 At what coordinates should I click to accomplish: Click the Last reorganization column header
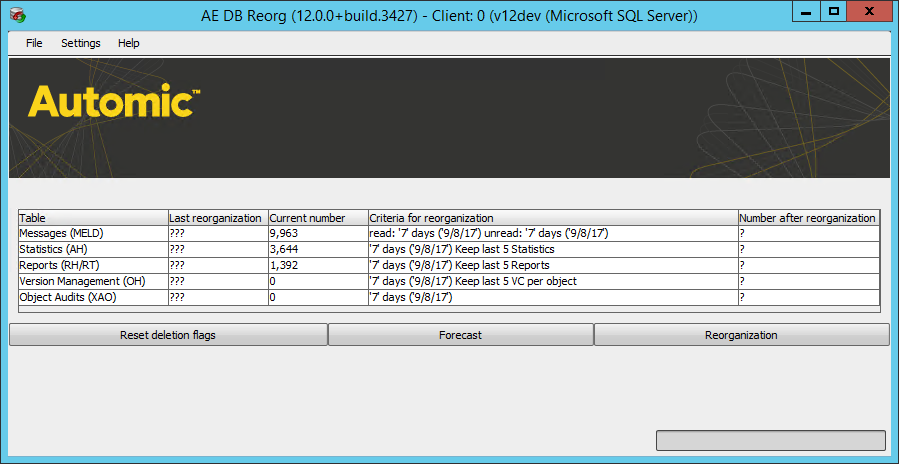pos(218,218)
